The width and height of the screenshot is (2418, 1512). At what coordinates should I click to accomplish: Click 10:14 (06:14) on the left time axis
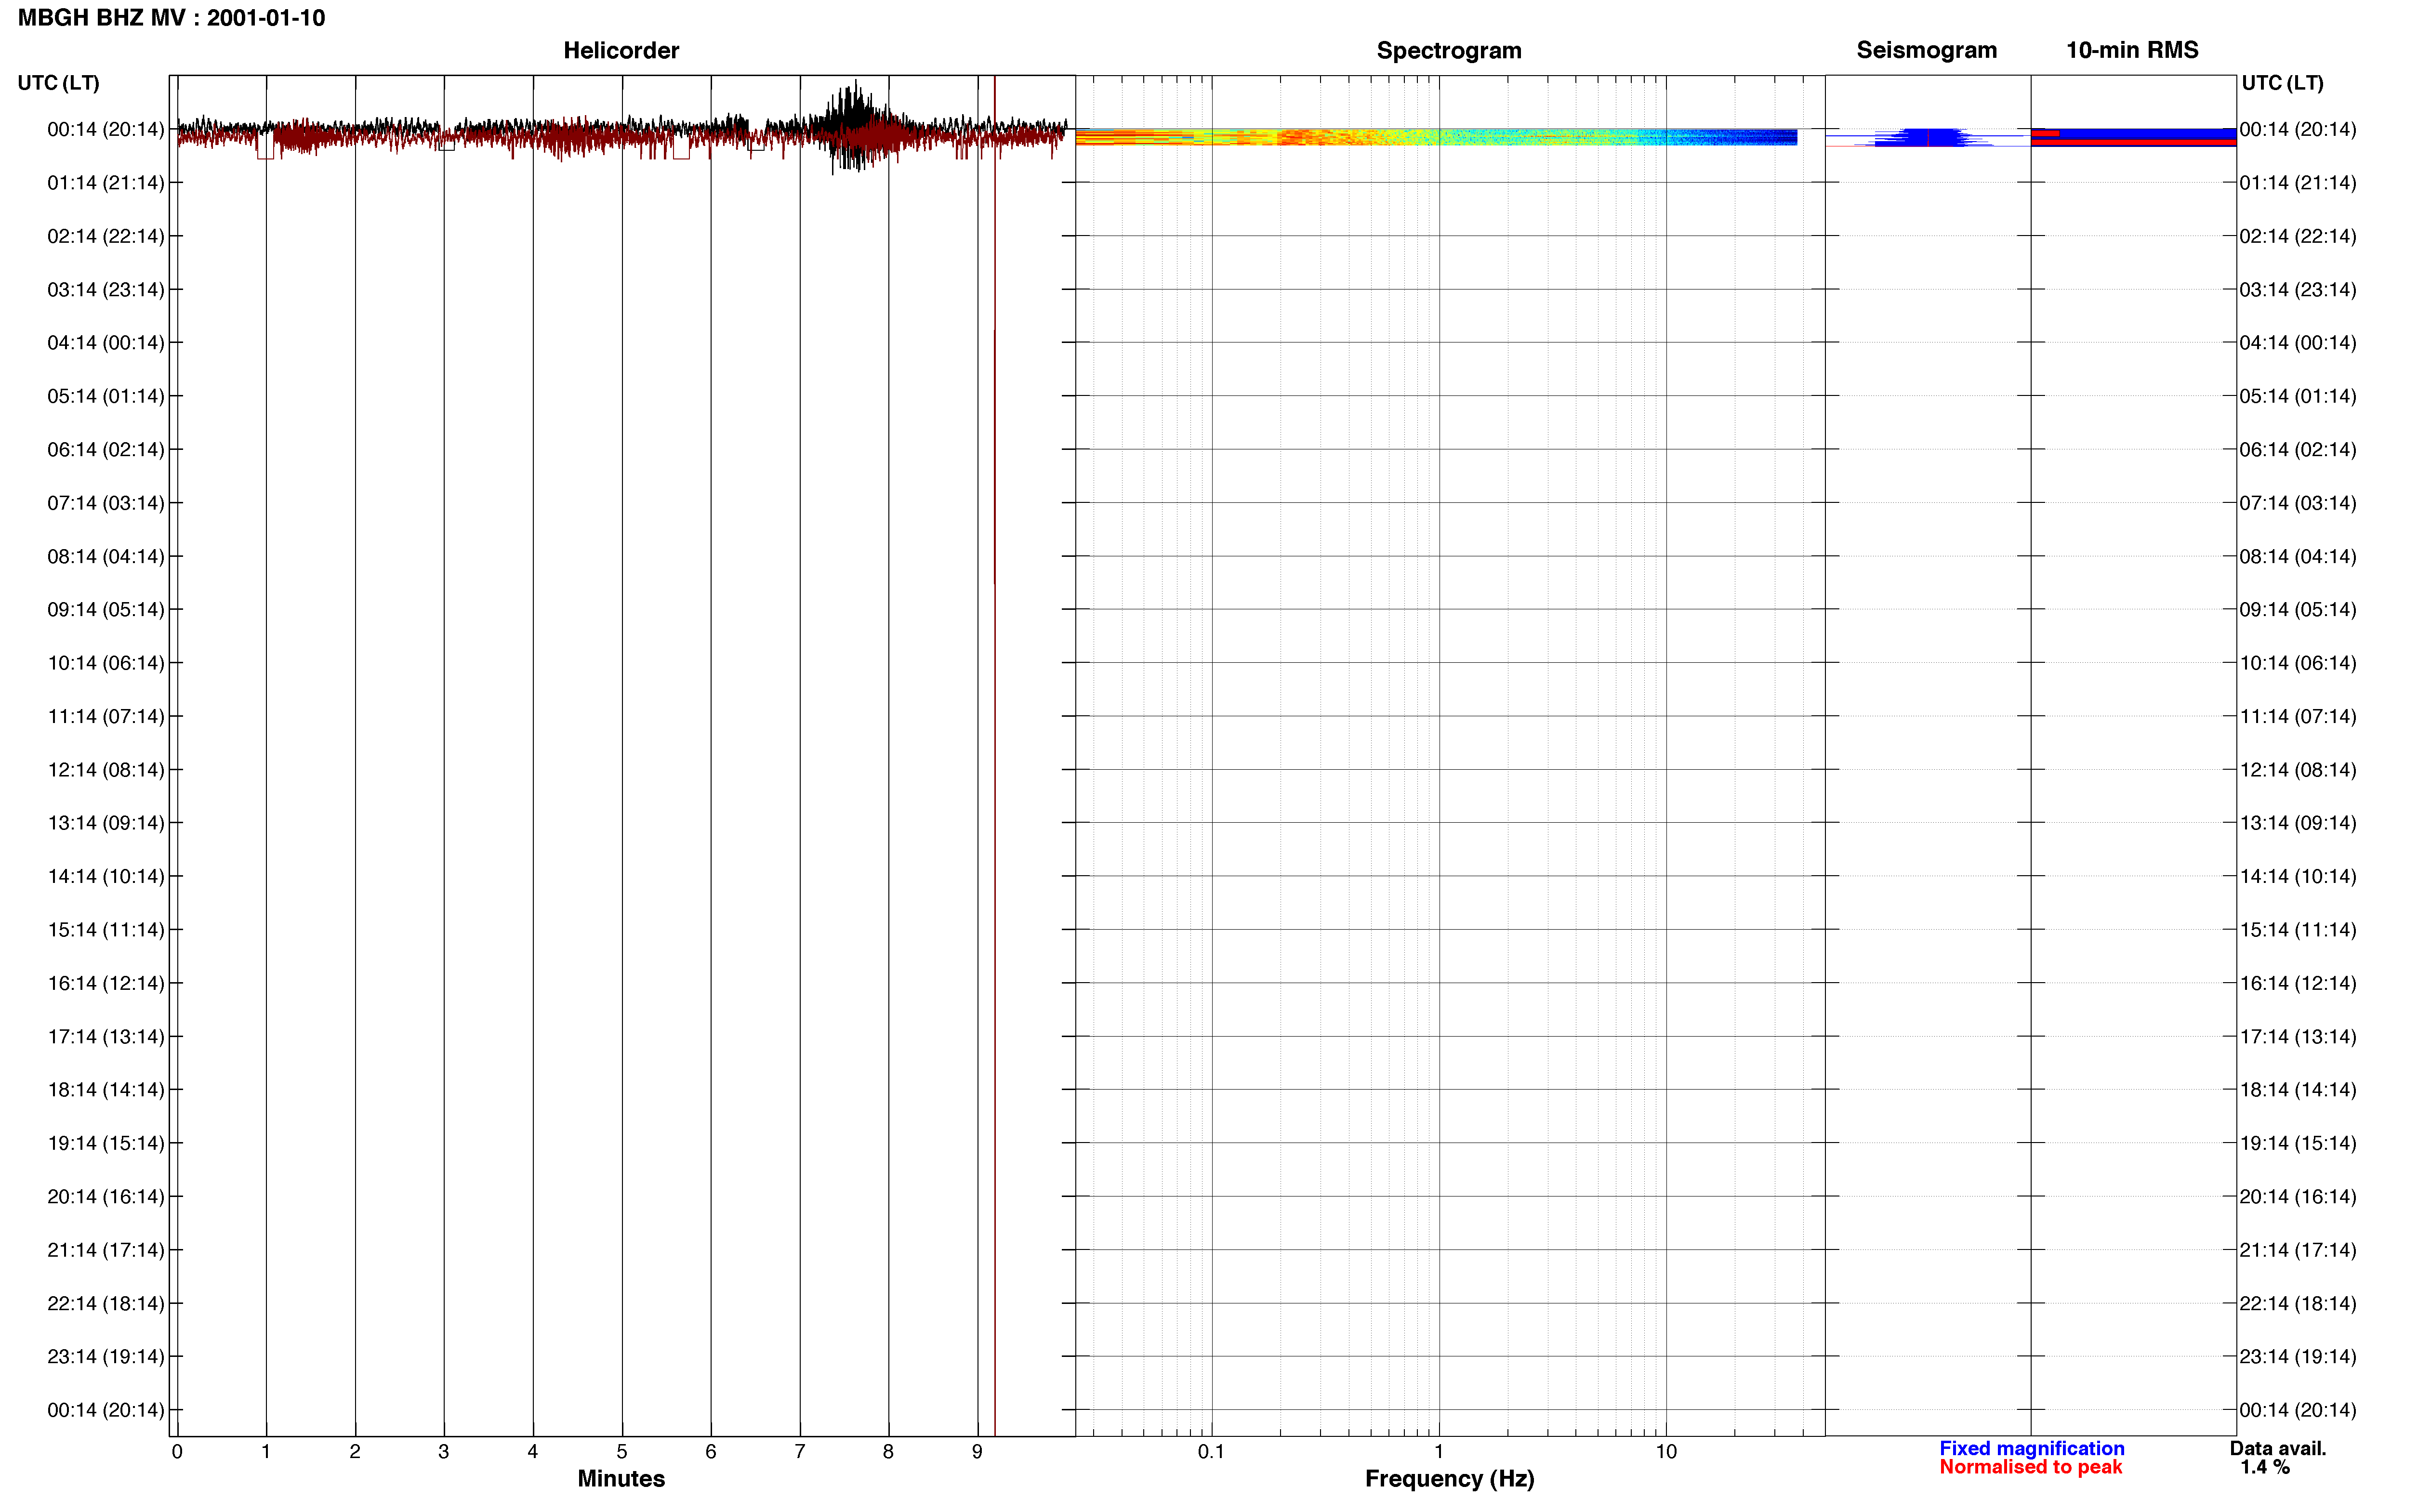pyautogui.click(x=105, y=663)
